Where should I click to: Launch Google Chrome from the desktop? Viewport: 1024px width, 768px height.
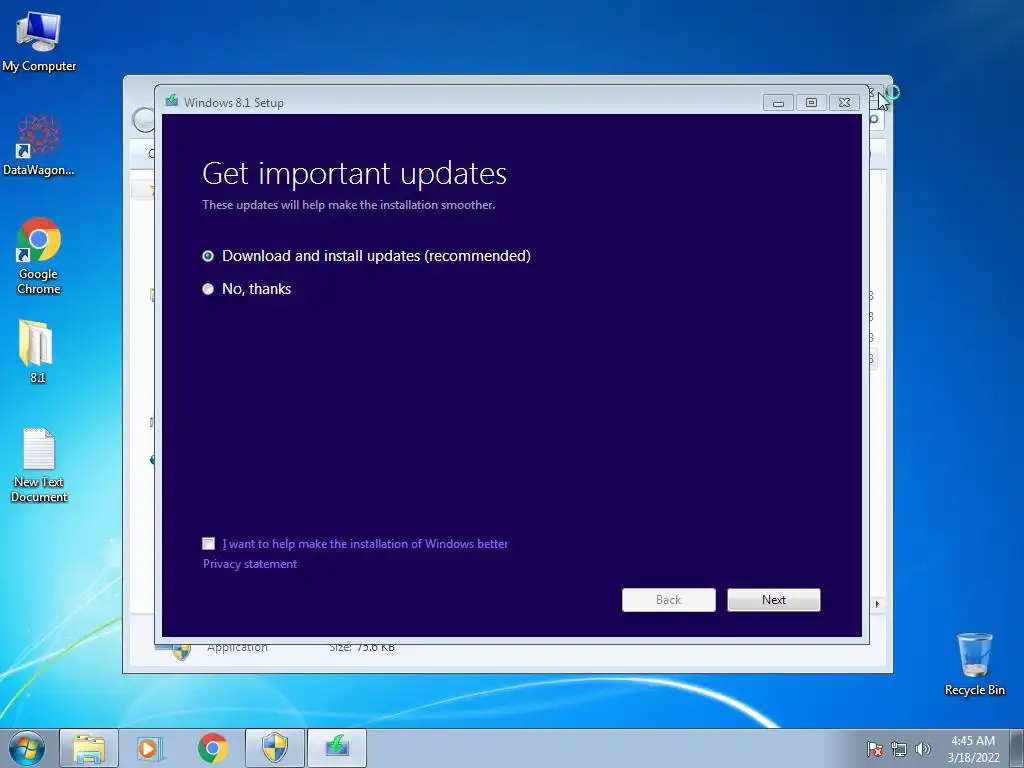pos(39,255)
